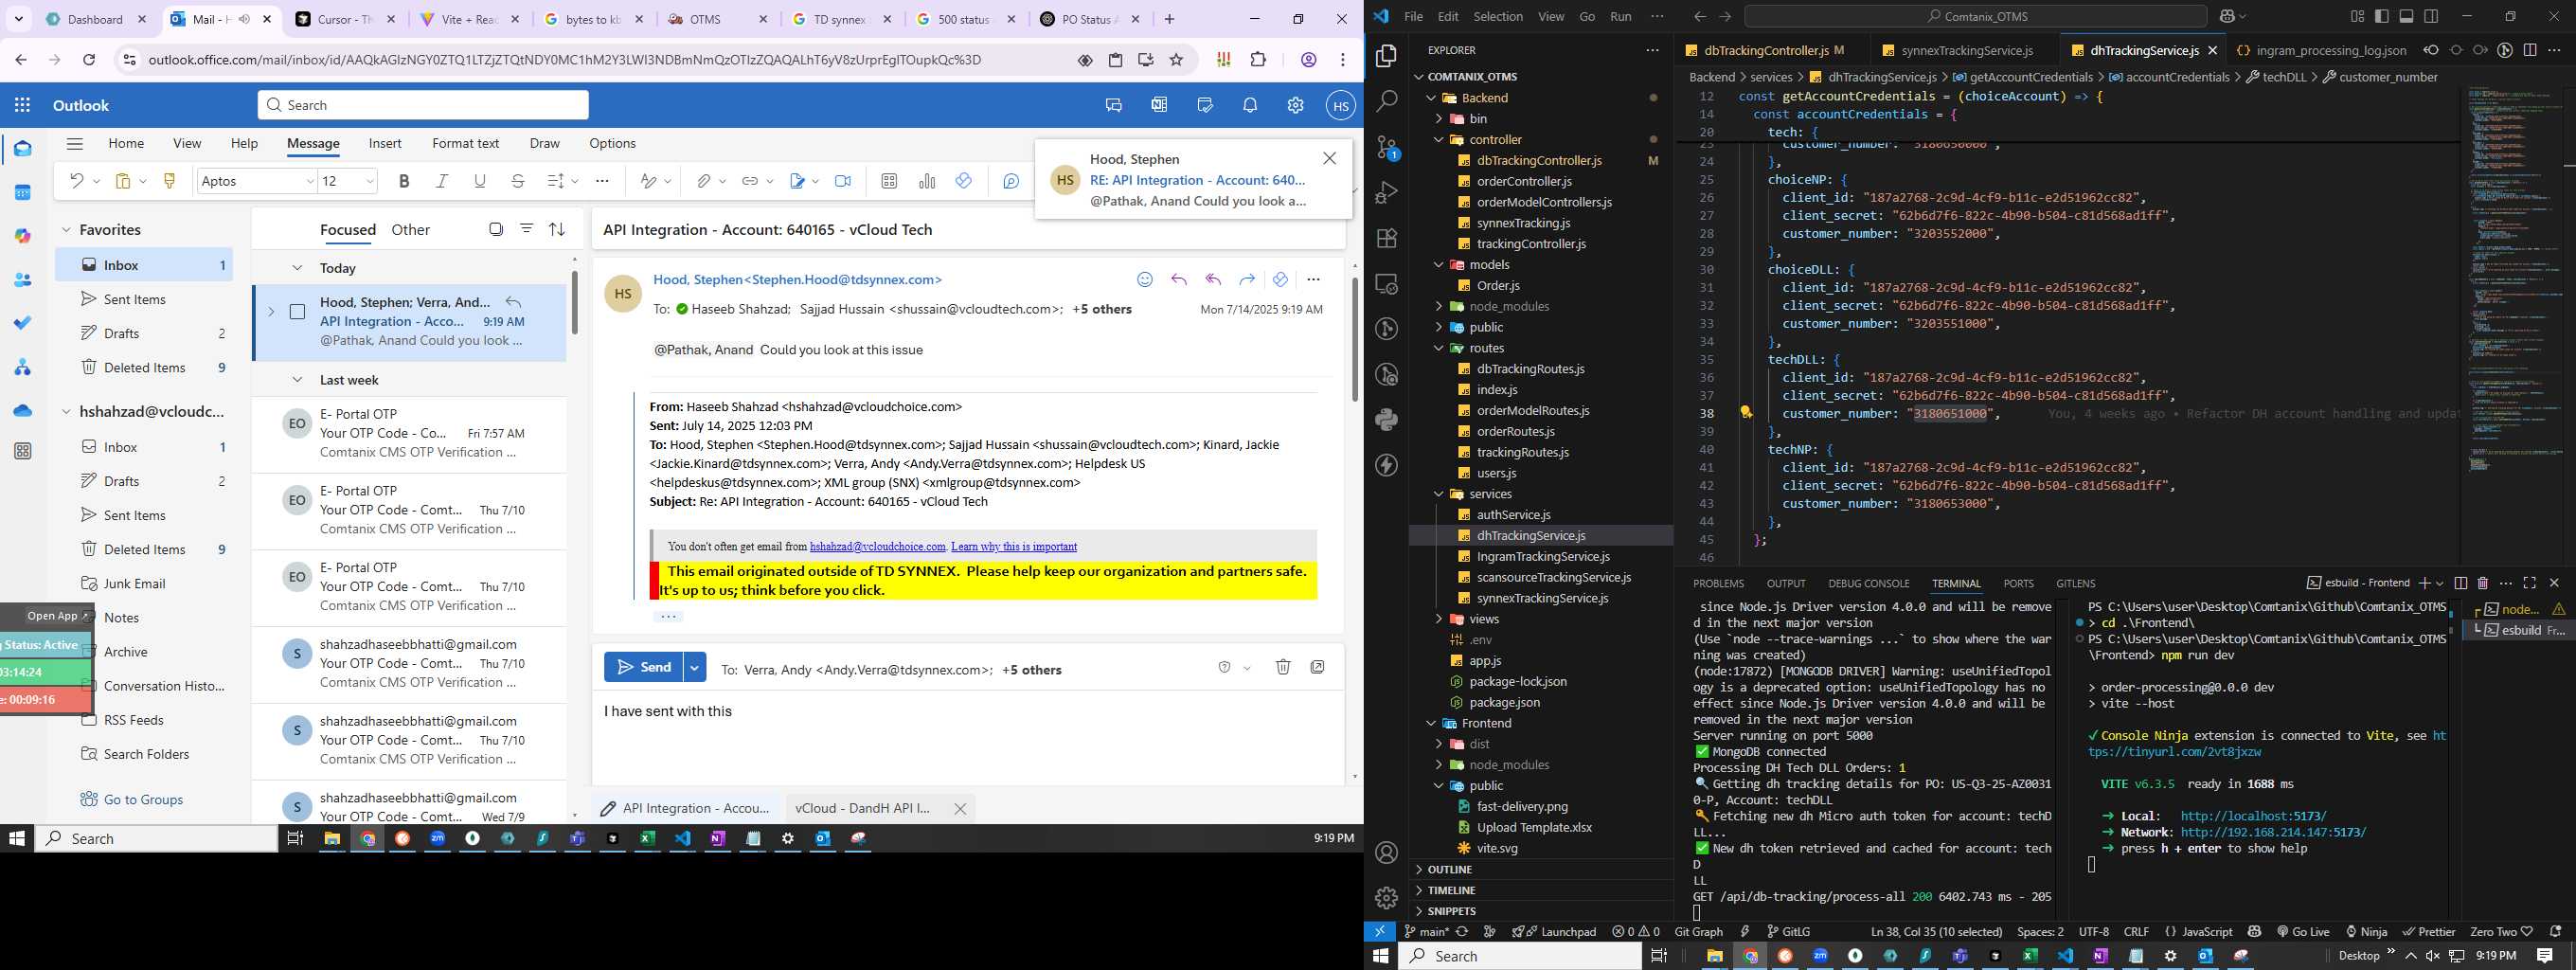Switch to the PROBLEMS panel tab
The image size is (2576, 970).
click(x=1718, y=583)
